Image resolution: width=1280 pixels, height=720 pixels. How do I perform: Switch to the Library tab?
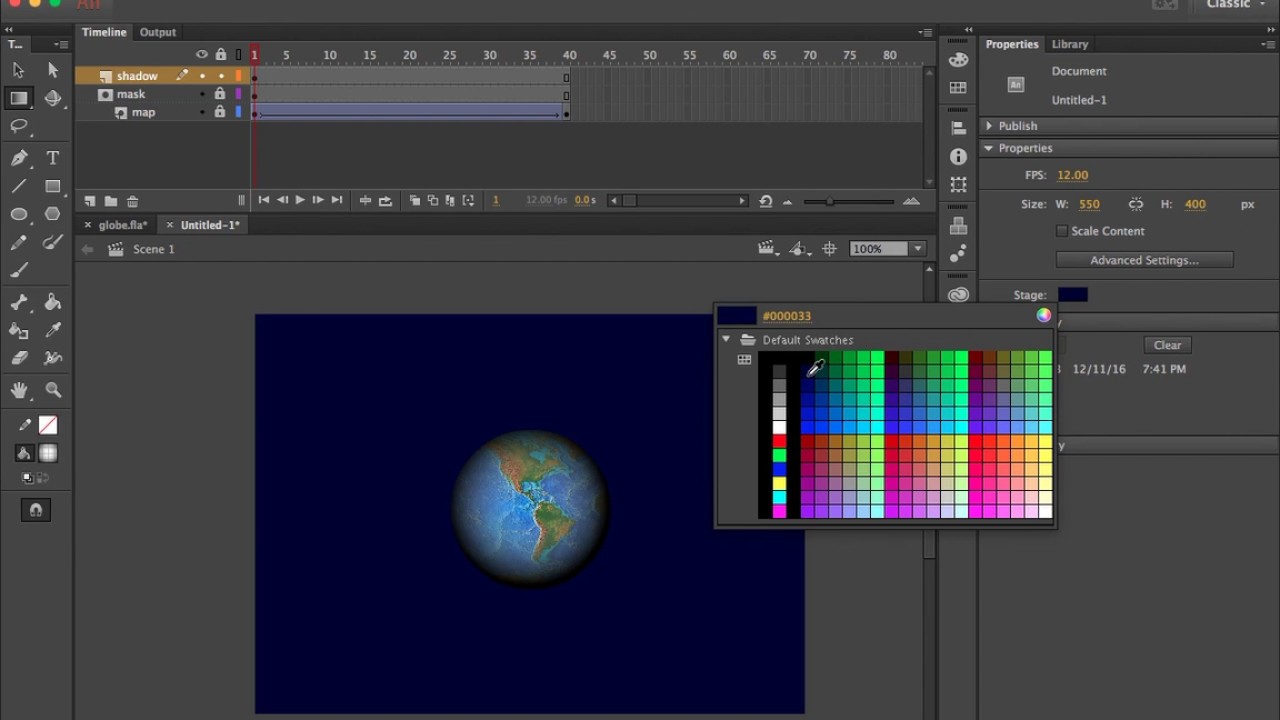point(1069,44)
